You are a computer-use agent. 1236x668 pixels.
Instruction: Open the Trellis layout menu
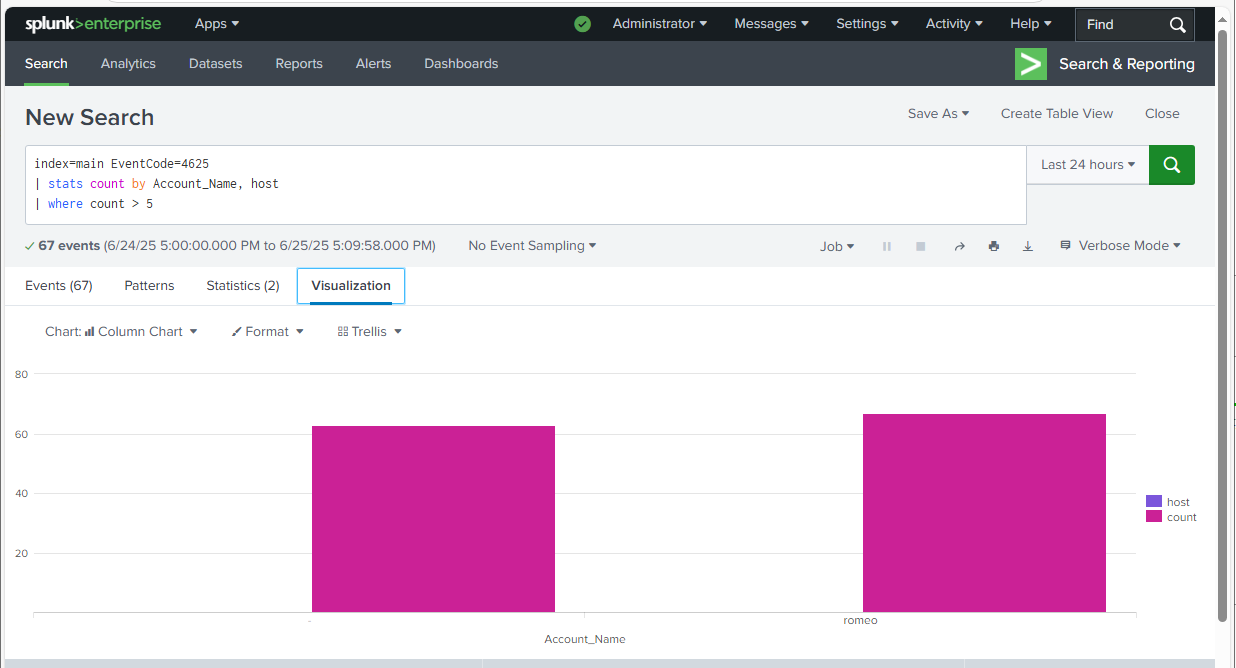pos(369,332)
